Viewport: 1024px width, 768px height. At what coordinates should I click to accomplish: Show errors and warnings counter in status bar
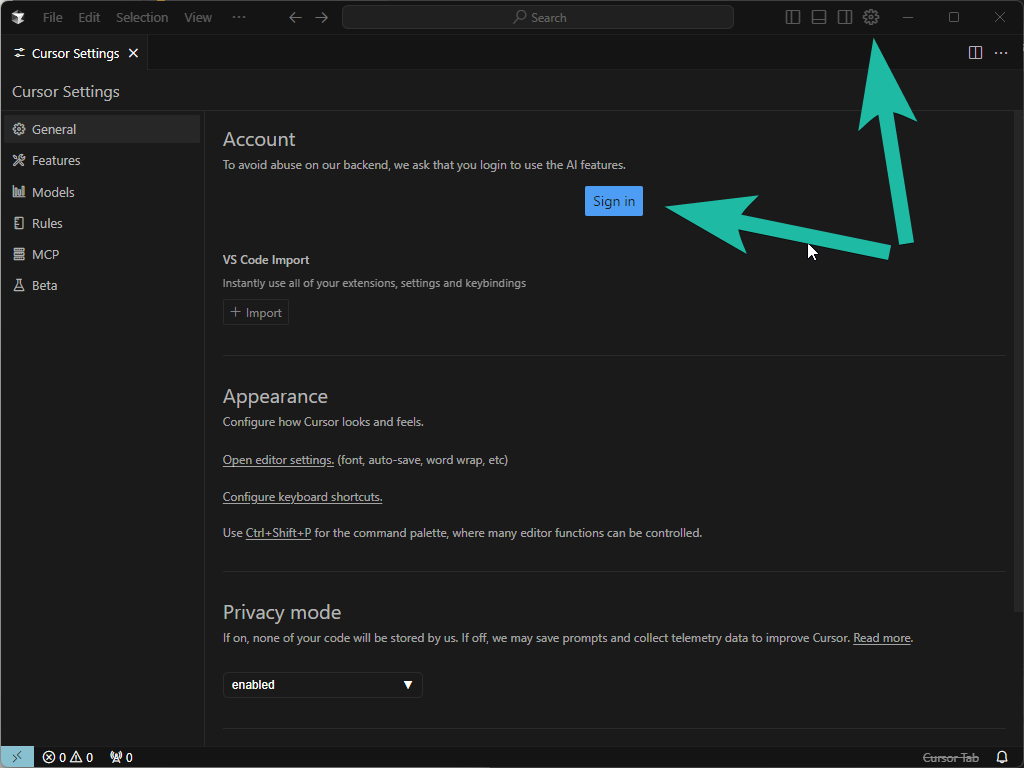point(68,757)
